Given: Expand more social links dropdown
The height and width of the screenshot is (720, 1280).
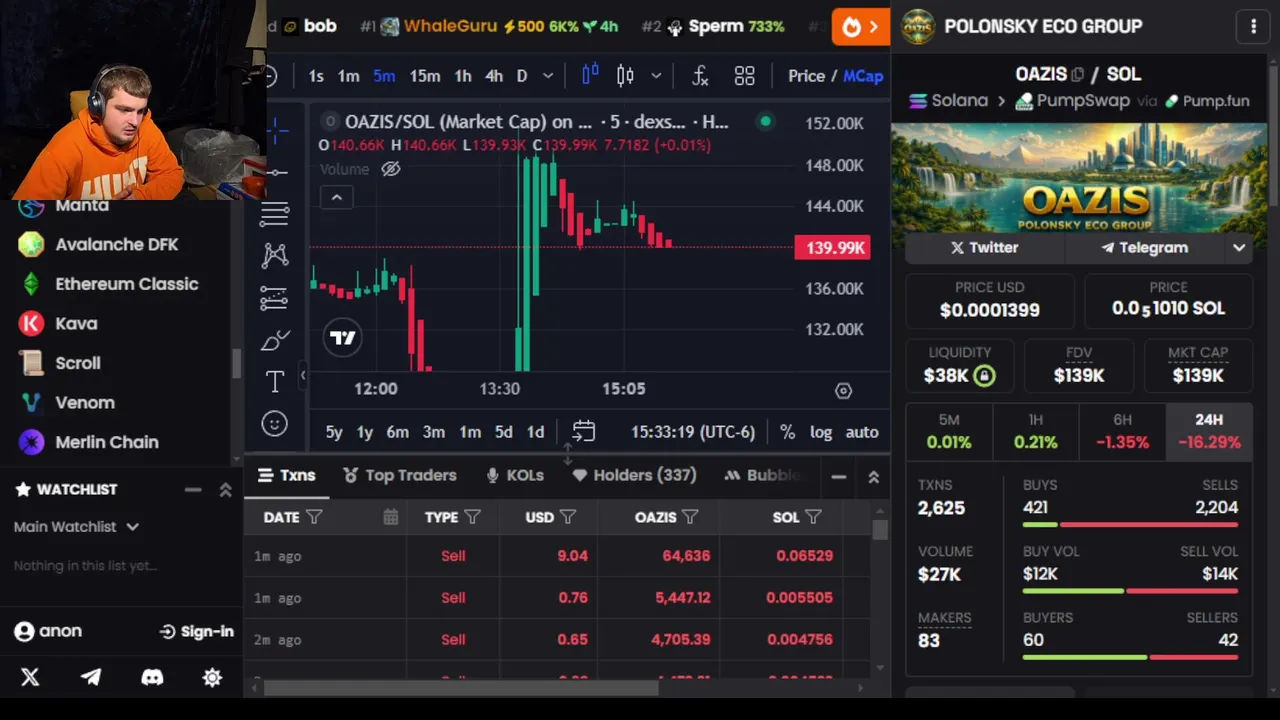Looking at the screenshot, I should point(1239,248).
